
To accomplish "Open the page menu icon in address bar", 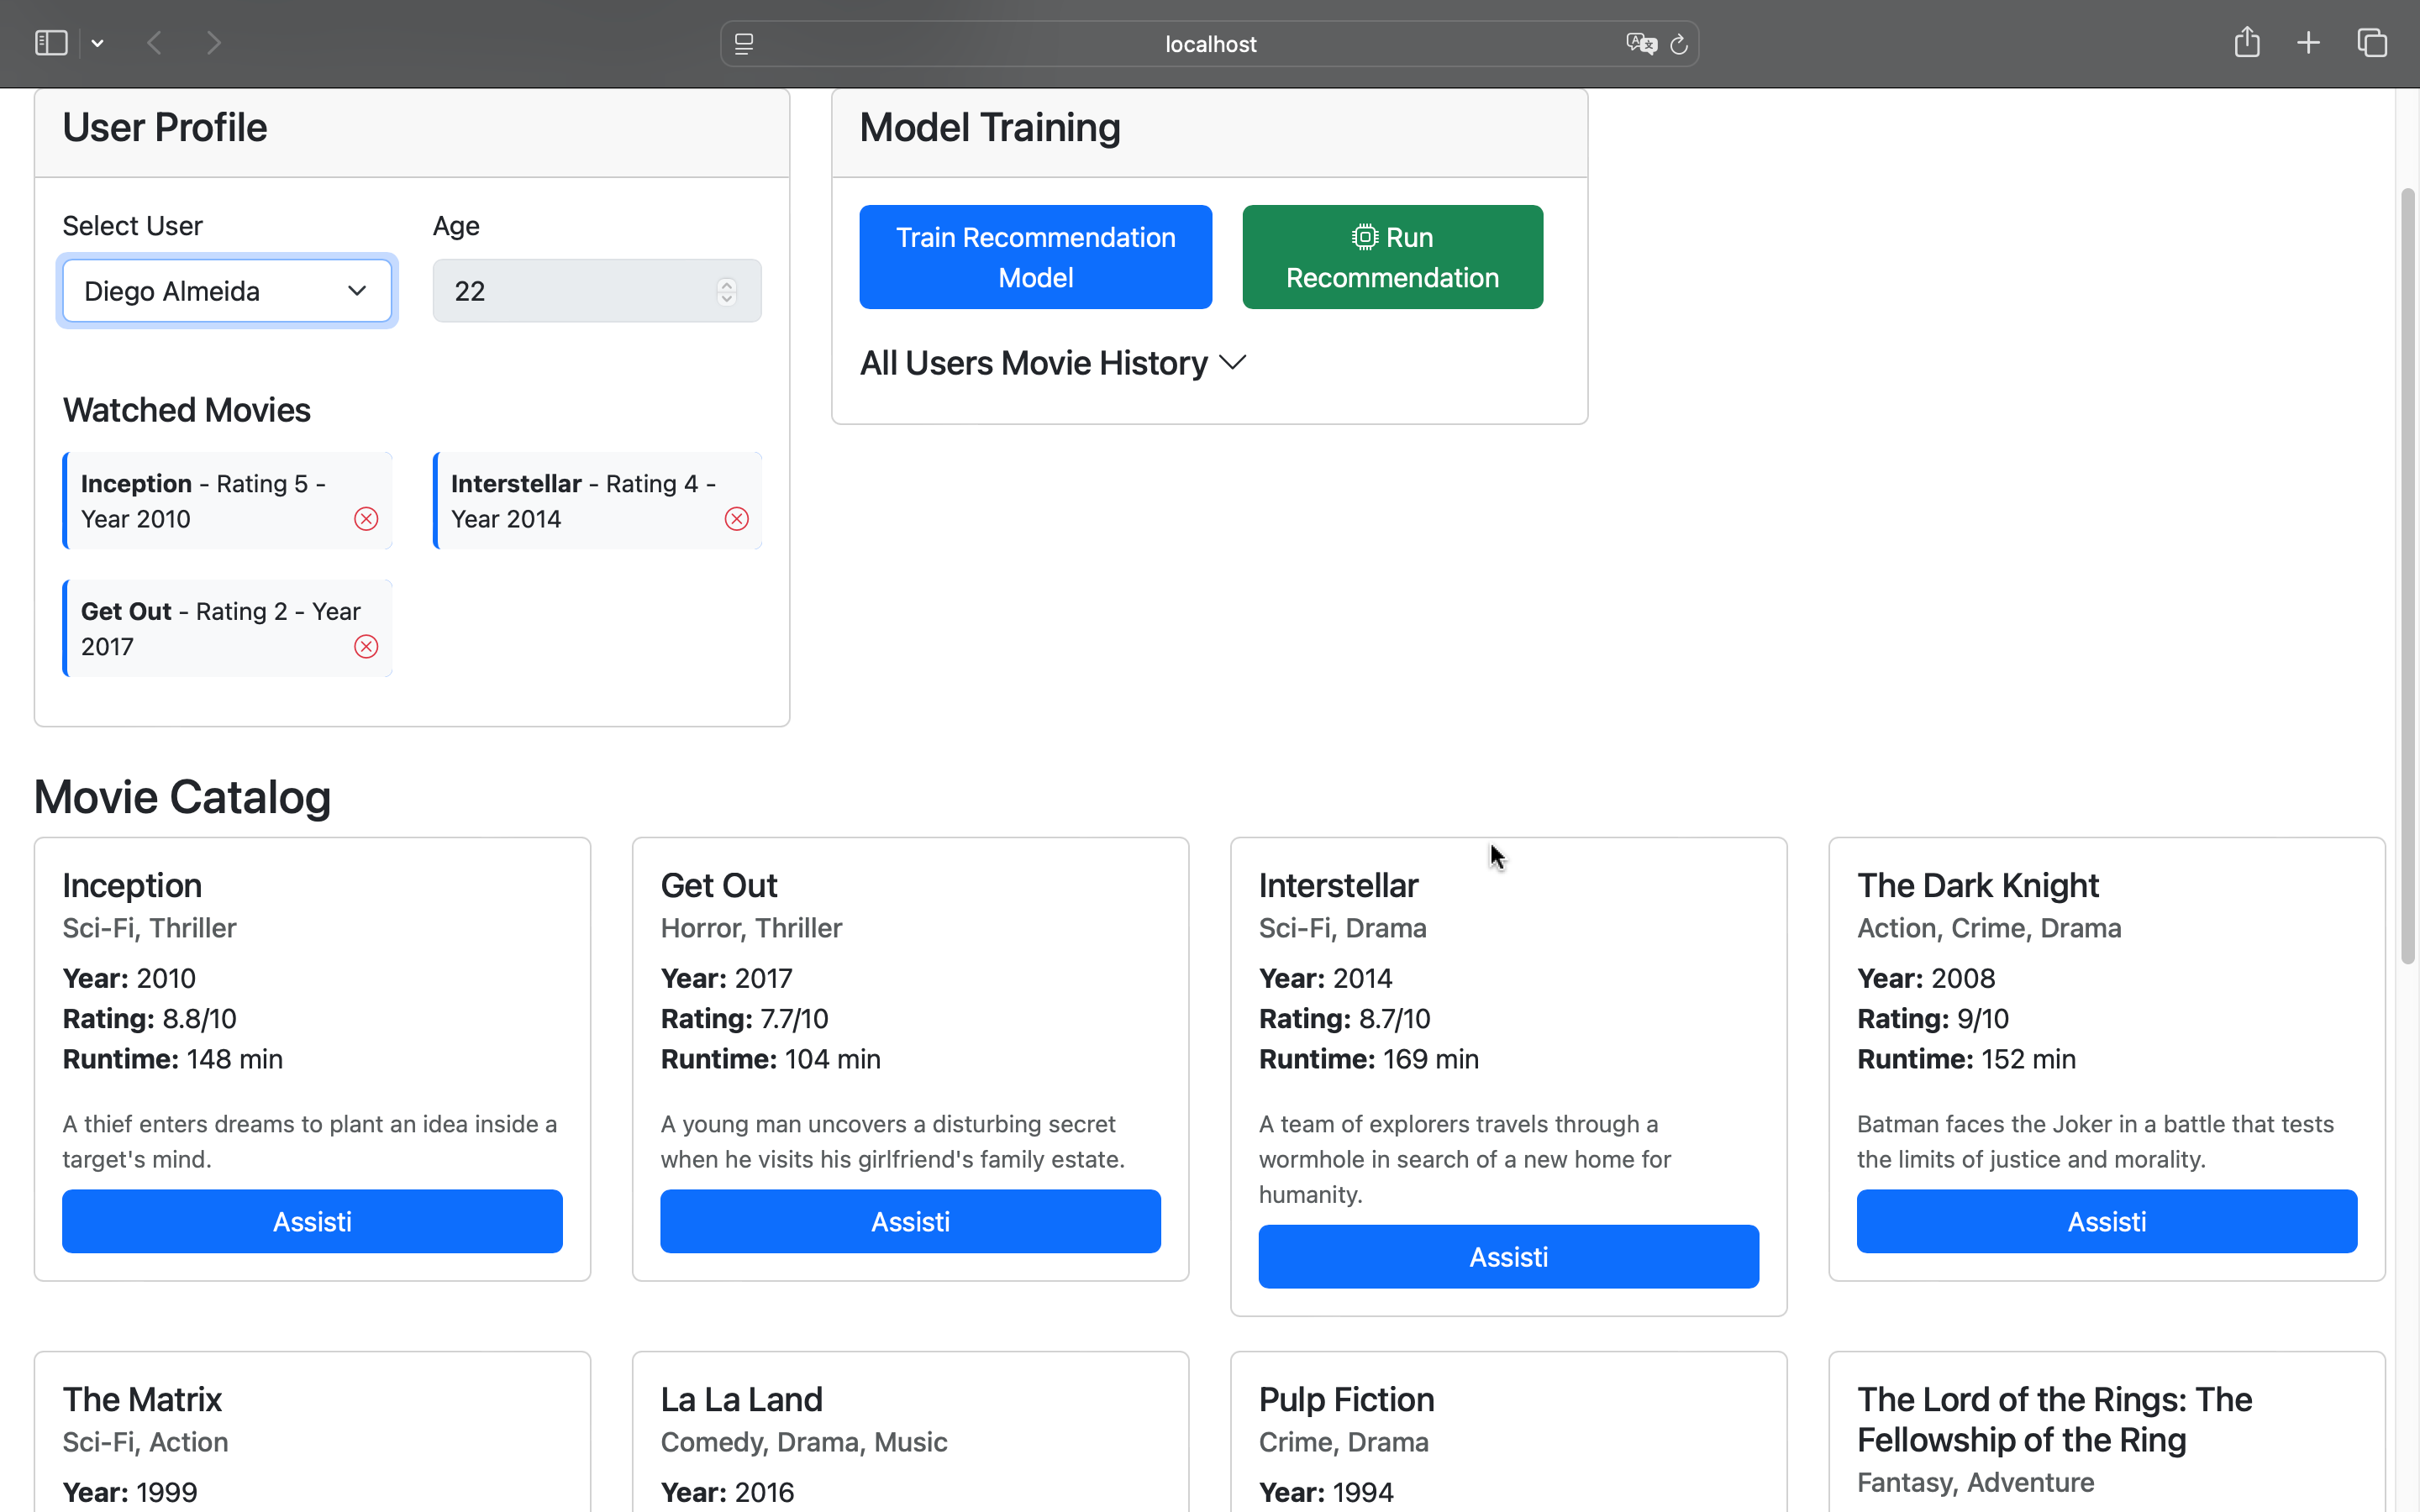I will point(744,44).
